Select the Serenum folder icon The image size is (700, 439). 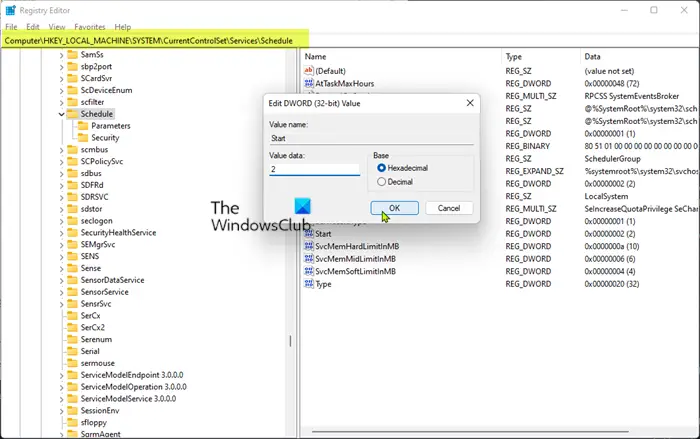[72, 339]
